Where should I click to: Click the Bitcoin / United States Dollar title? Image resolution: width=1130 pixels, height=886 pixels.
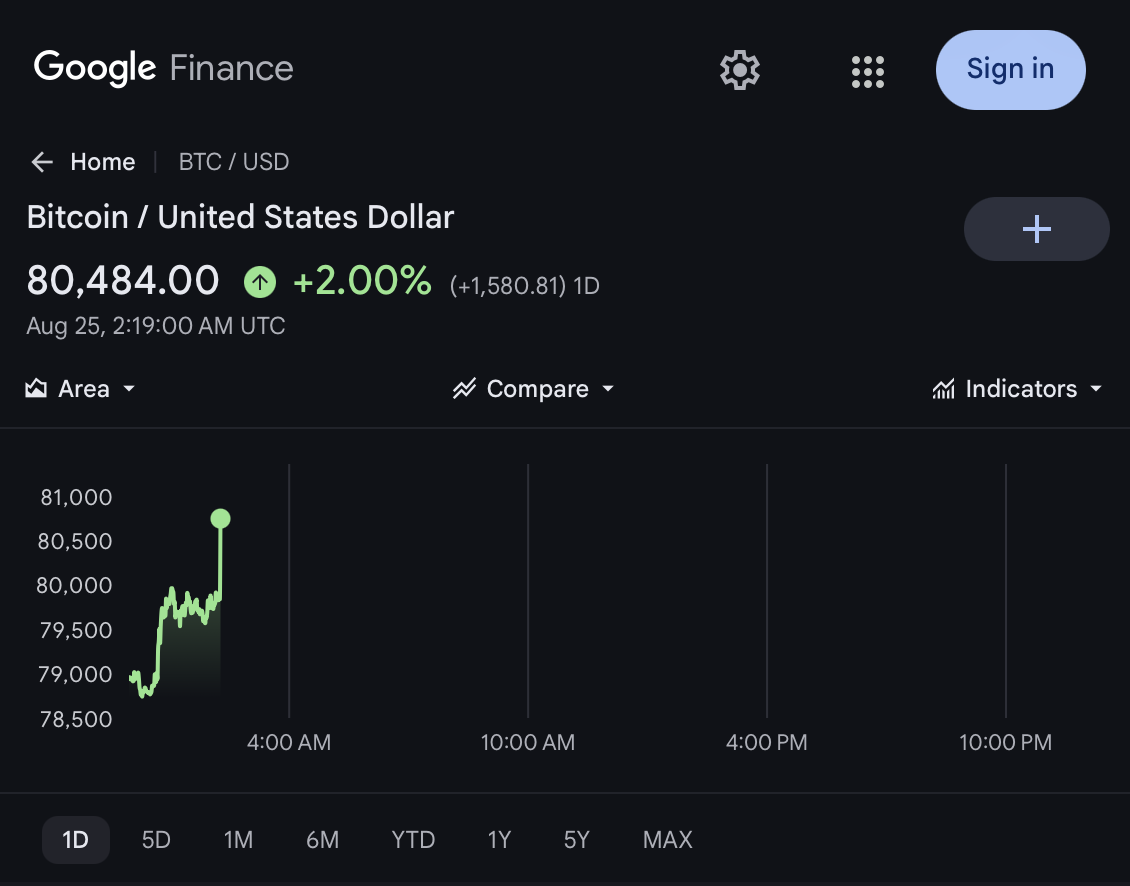[240, 217]
